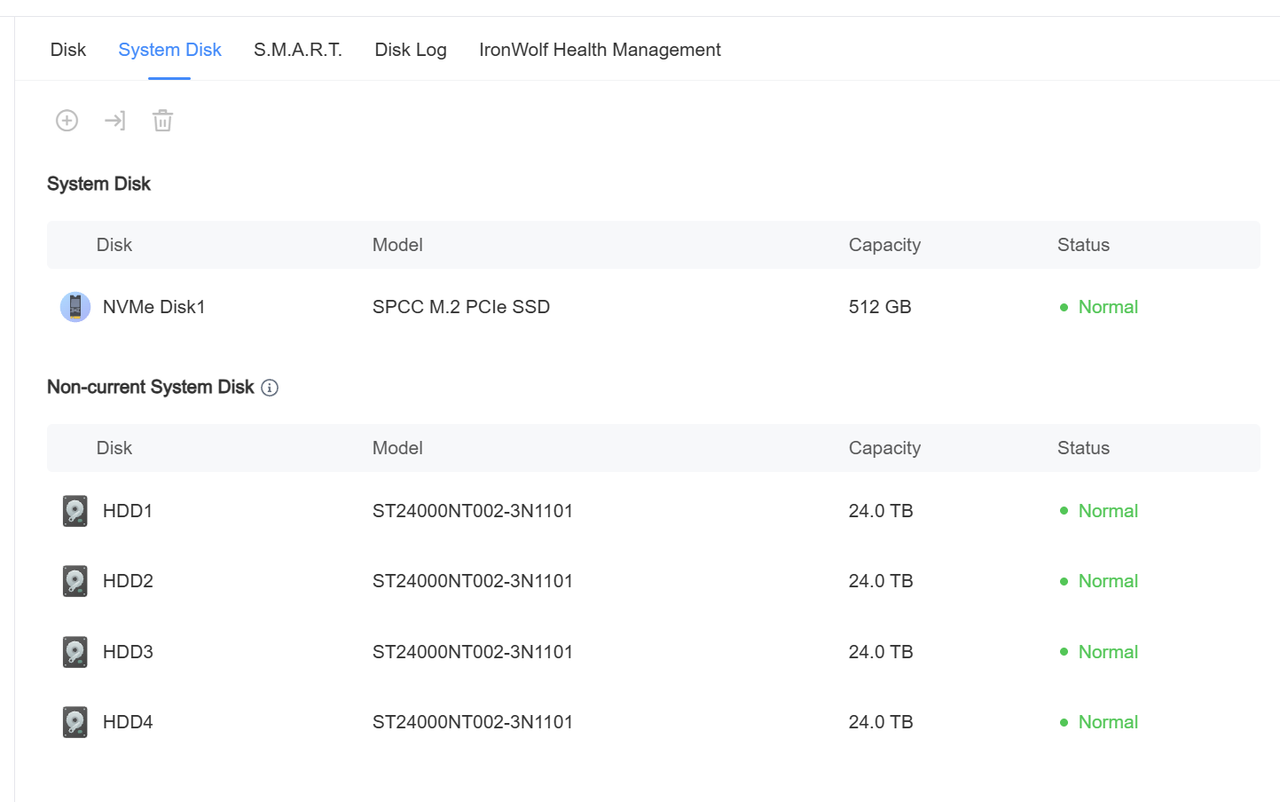1280x802 pixels.
Task: Click the NVMe Disk1 SSD icon
Action: coord(75,307)
